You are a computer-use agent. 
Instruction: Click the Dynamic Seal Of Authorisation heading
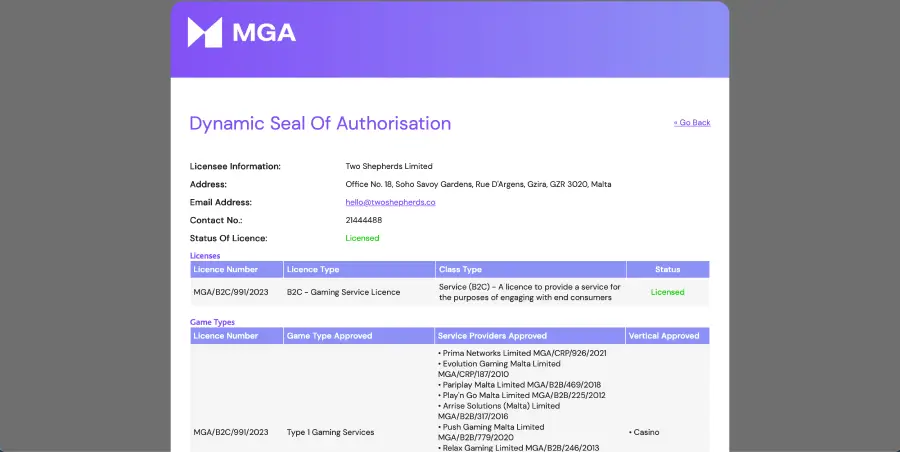(x=320, y=123)
